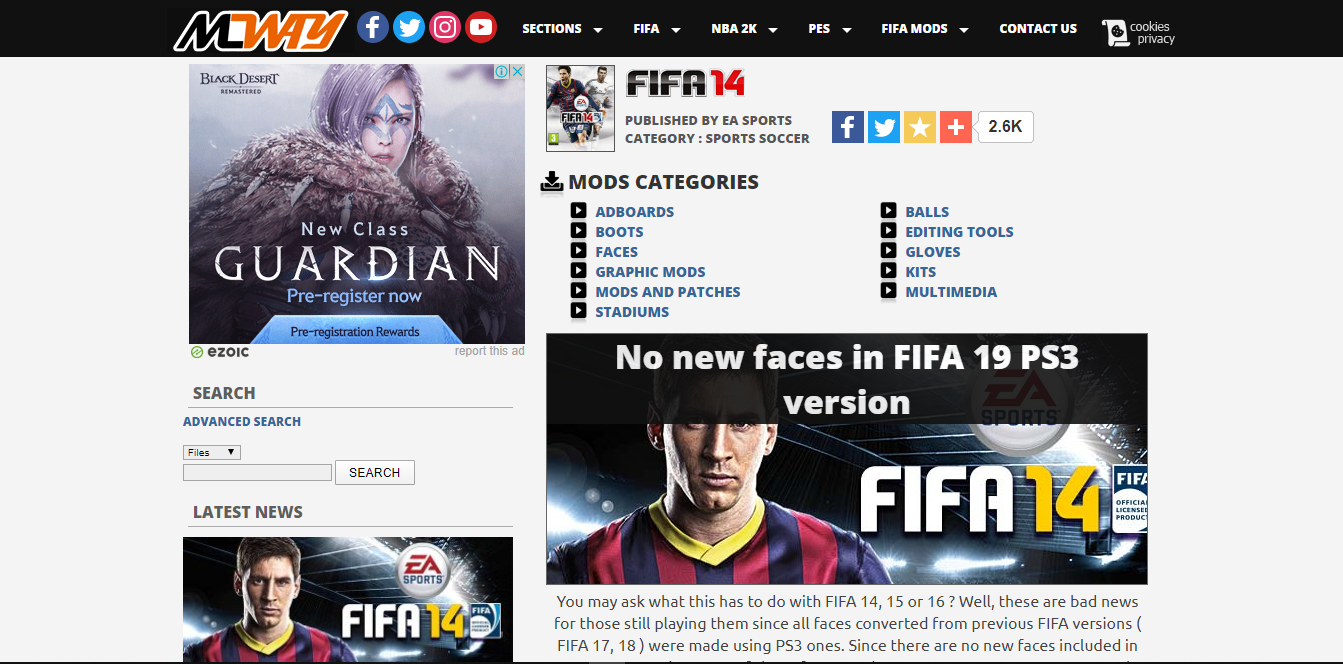Click the arrow icon beside EDITING TOOLS

tap(888, 231)
